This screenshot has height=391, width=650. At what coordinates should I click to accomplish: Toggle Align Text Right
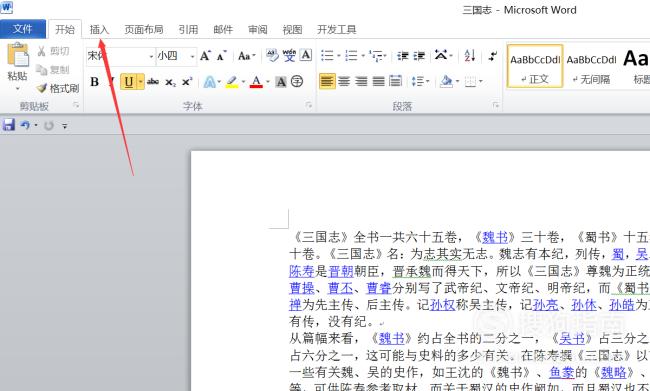point(361,82)
